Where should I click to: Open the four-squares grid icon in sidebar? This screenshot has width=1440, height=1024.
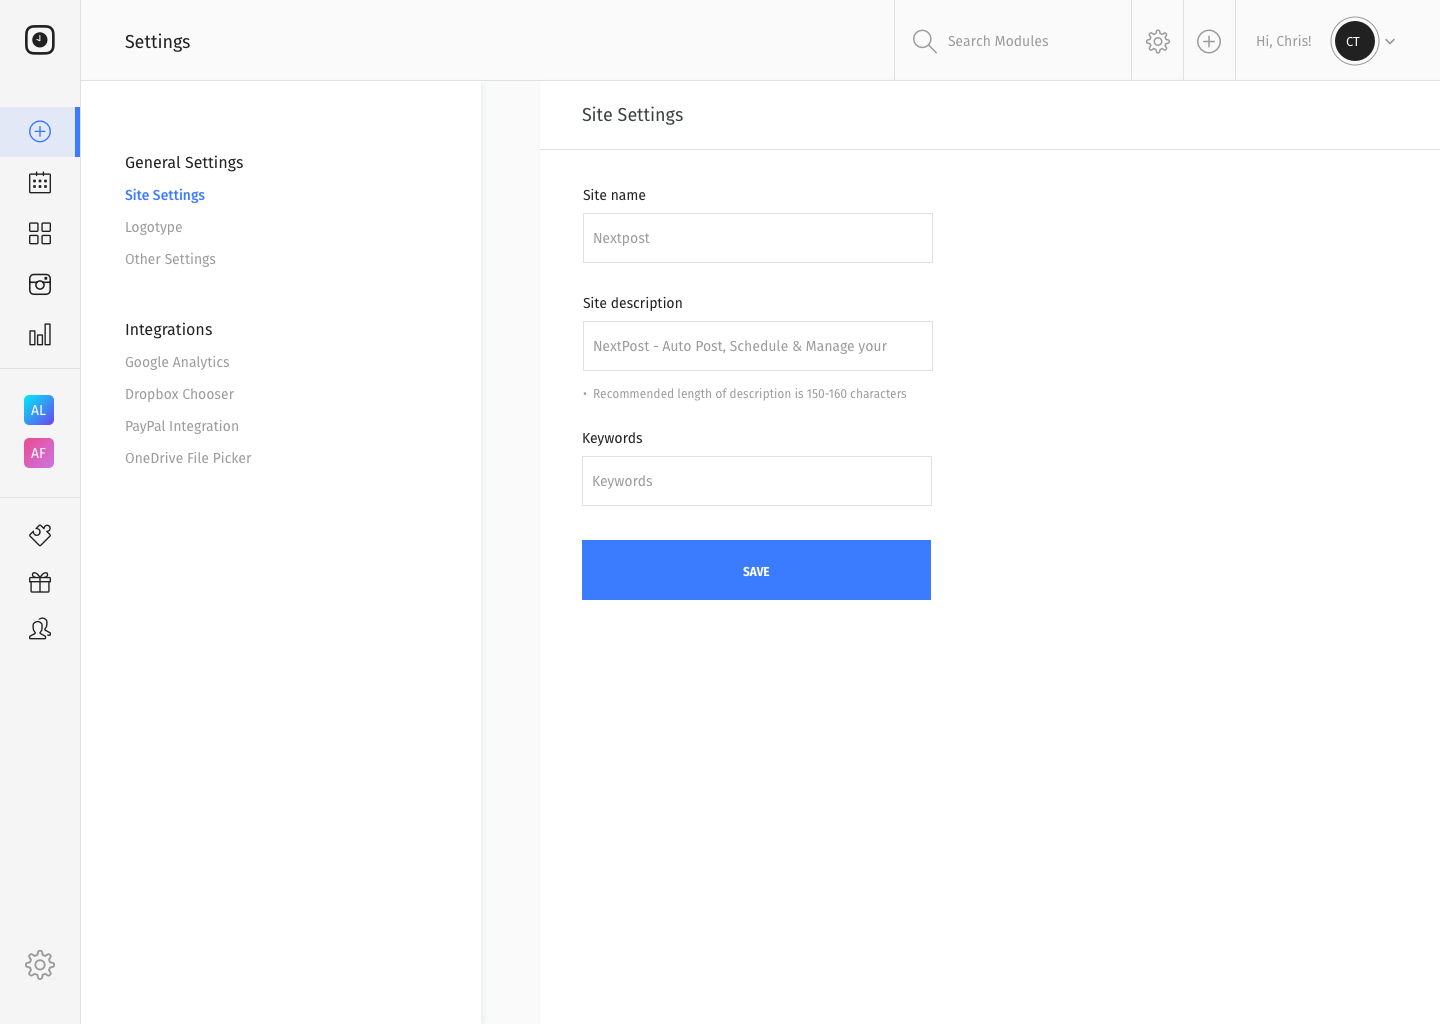pos(40,233)
